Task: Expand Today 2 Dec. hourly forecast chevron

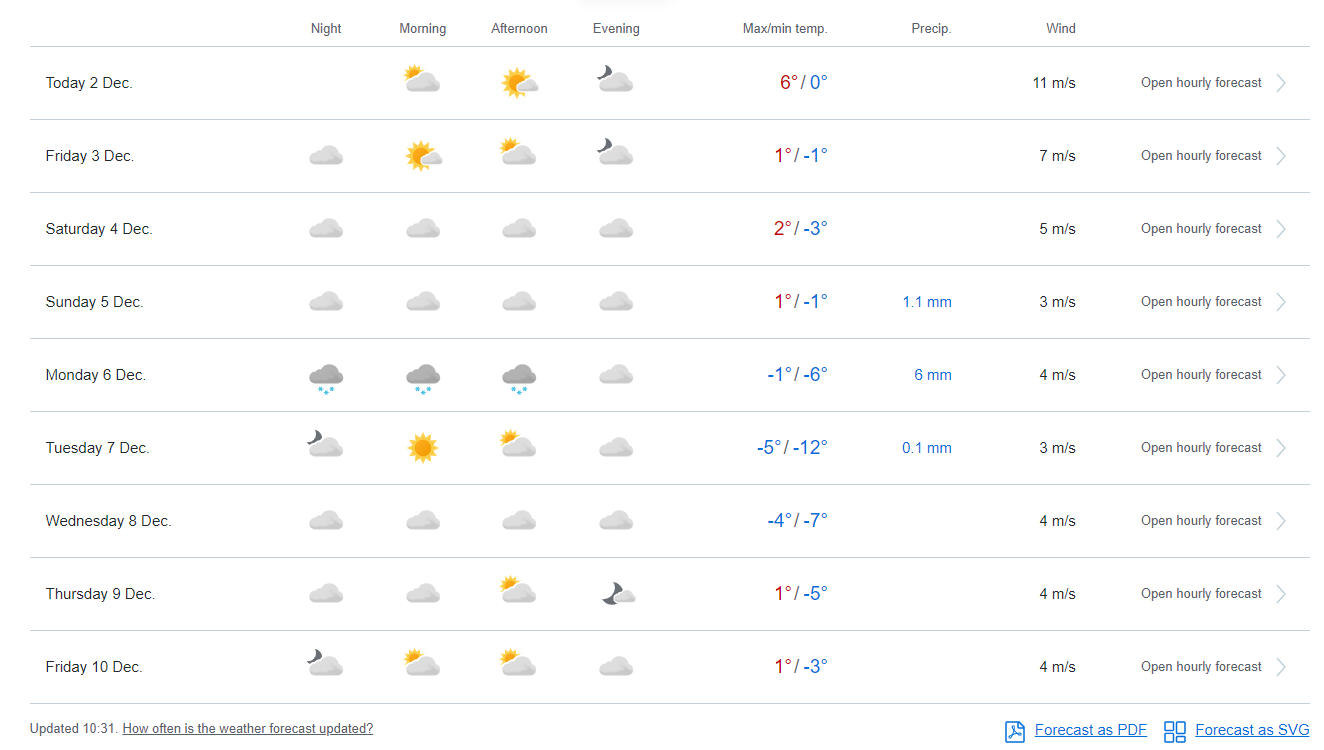Action: point(1281,83)
